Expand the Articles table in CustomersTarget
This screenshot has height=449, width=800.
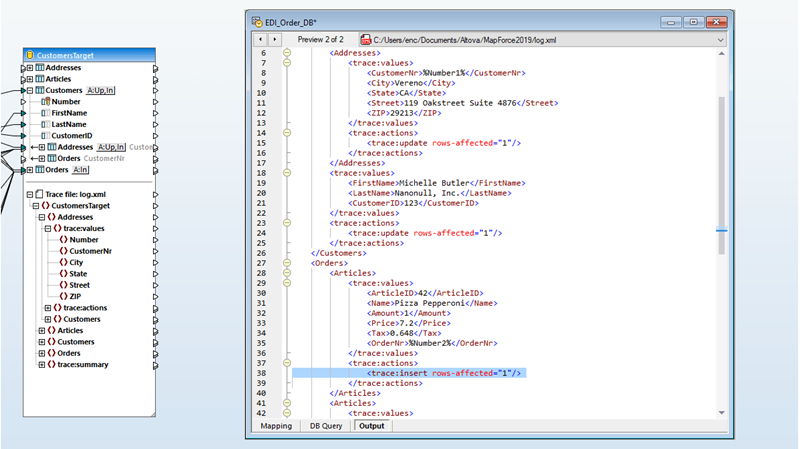(31, 79)
